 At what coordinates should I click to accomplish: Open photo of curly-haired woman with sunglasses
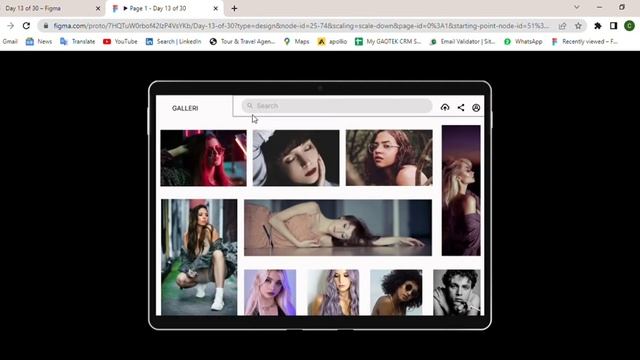(x=396, y=292)
